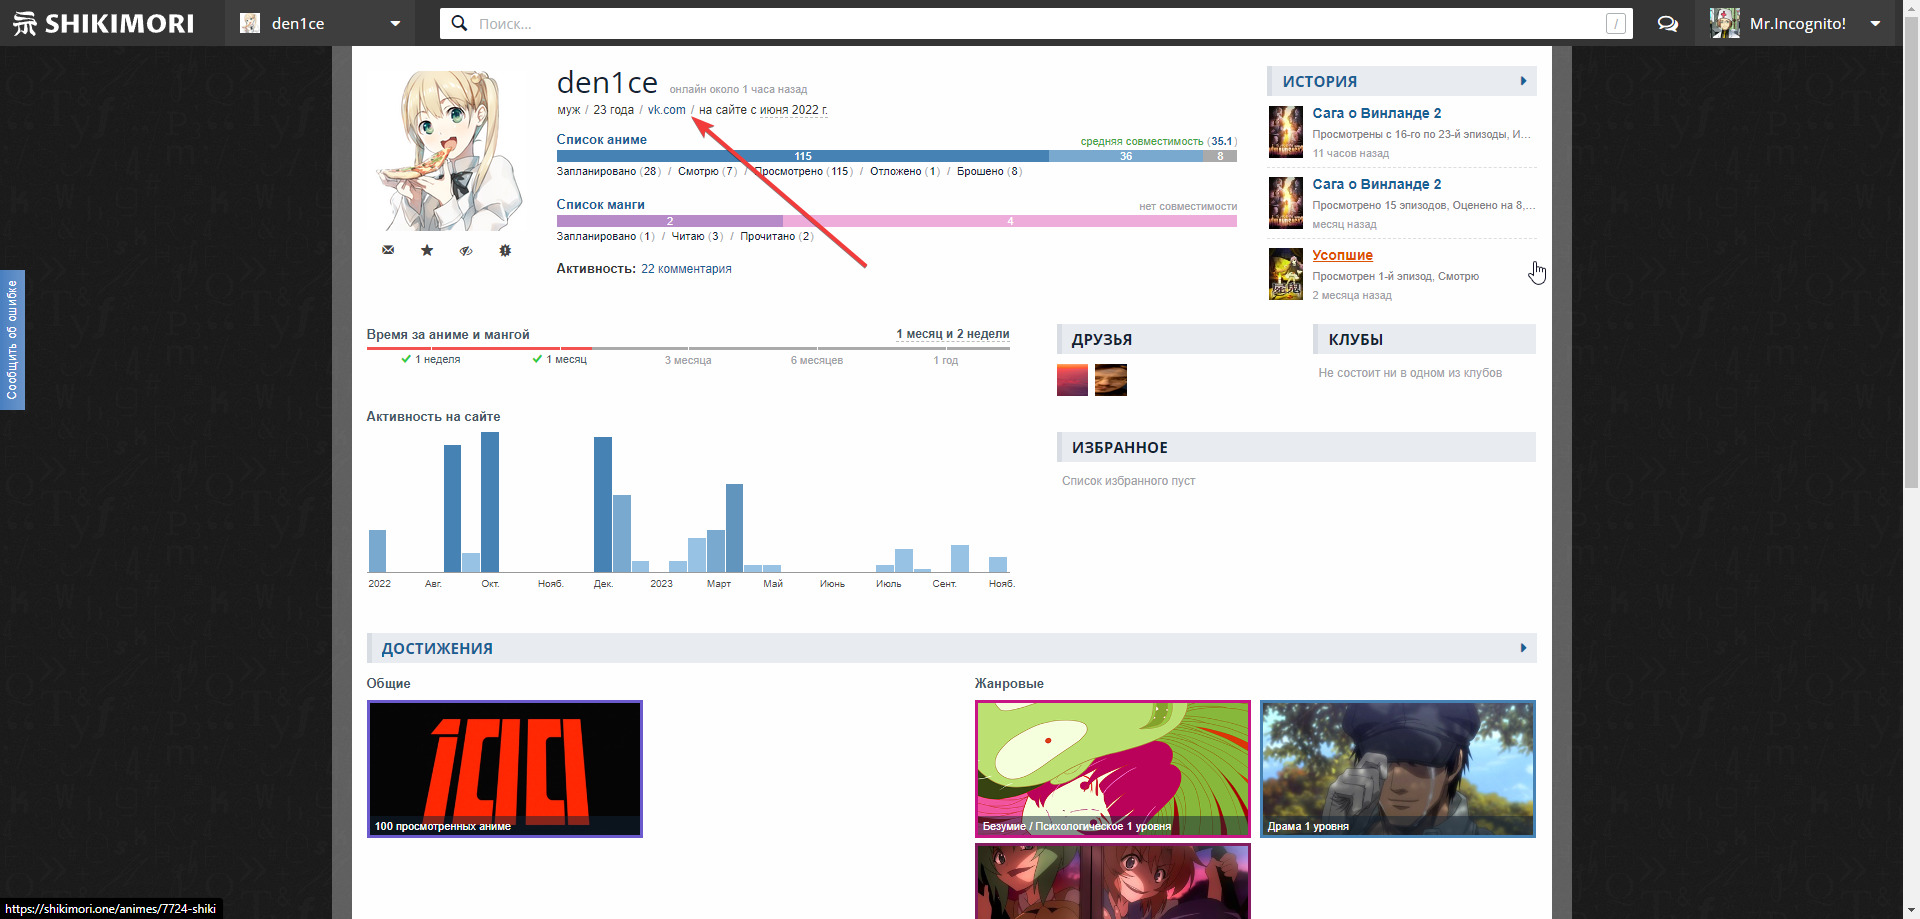1920x919 pixels.
Task: Click the search magnifier icon
Action: (x=459, y=23)
